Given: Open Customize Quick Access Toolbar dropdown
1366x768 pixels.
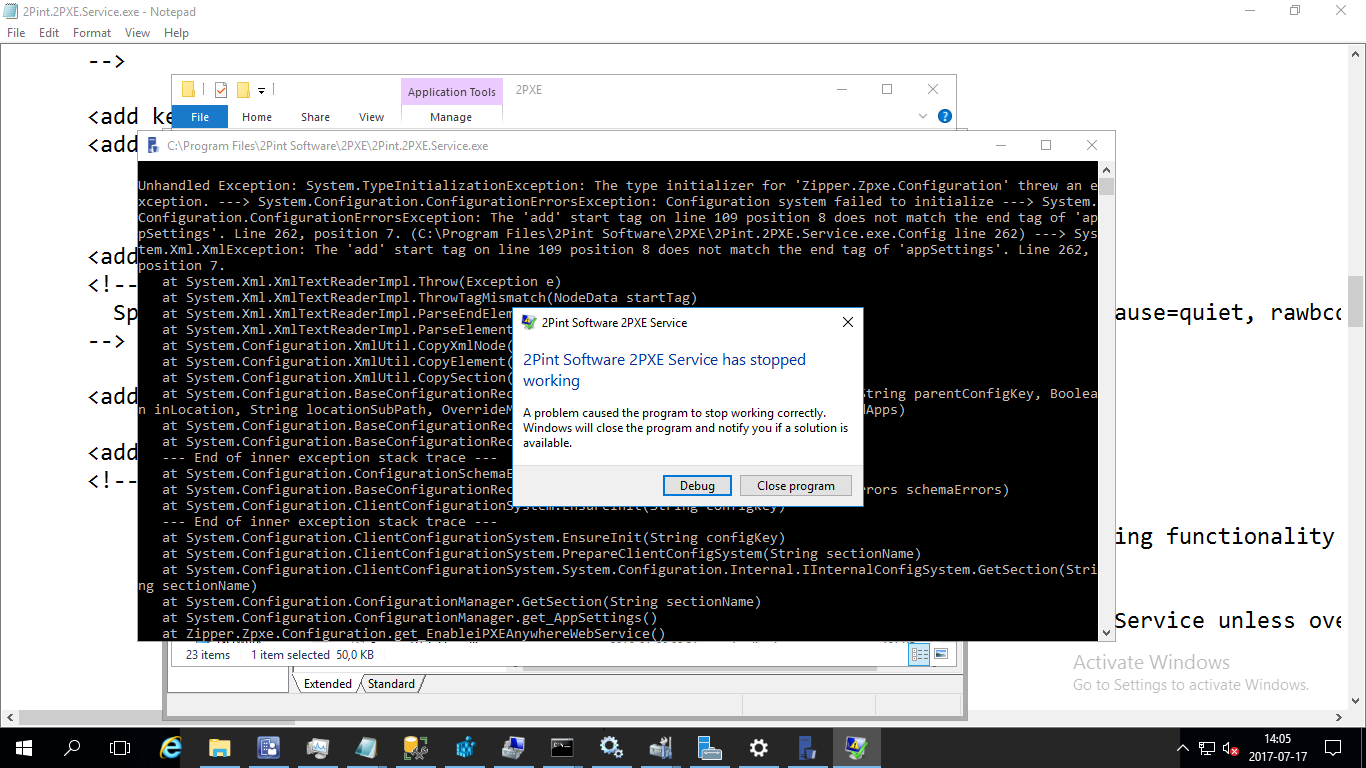Looking at the screenshot, I should pos(261,90).
